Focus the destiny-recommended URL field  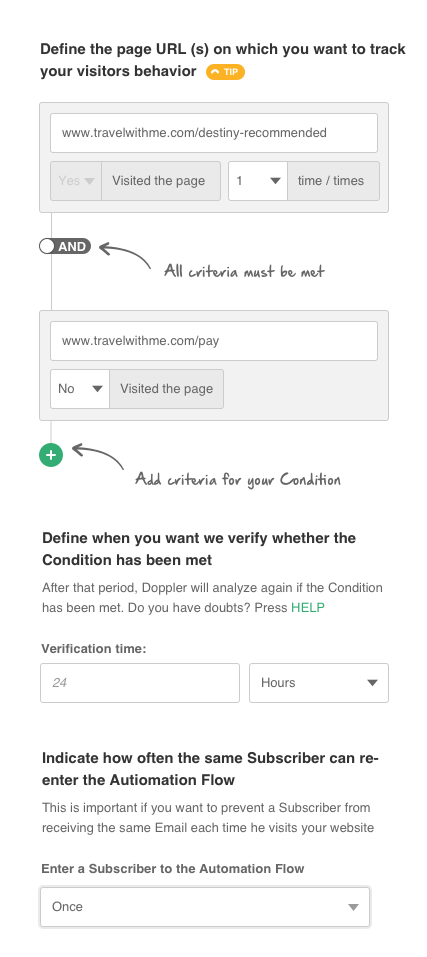click(214, 132)
